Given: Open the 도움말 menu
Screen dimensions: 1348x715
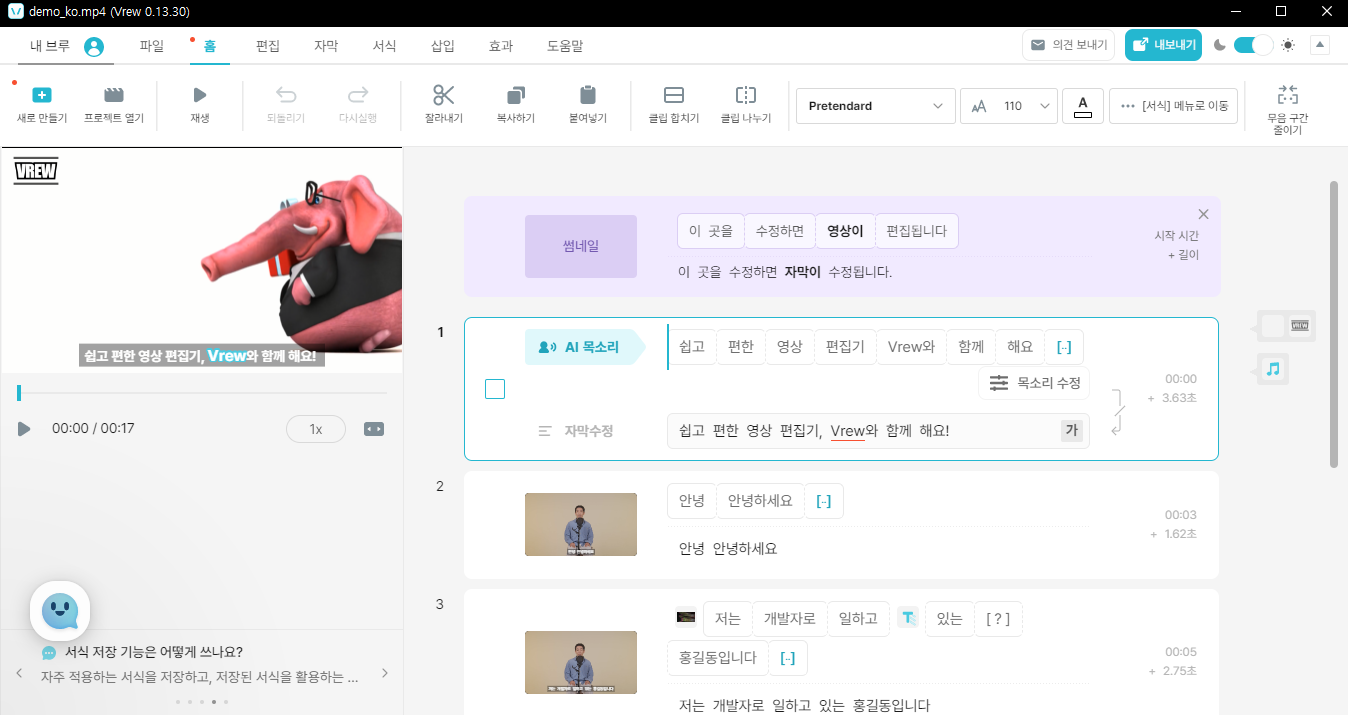Looking at the screenshot, I should tap(565, 46).
